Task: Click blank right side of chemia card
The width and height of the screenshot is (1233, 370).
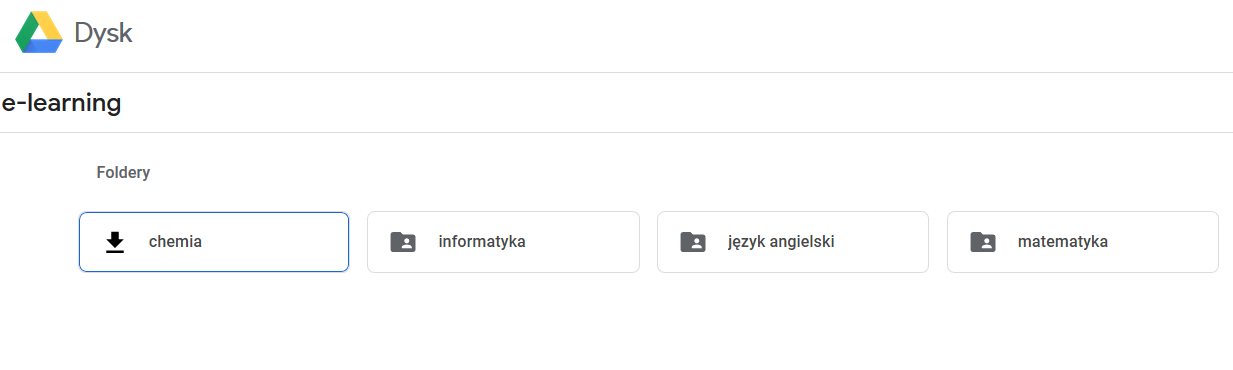Action: click(x=280, y=242)
